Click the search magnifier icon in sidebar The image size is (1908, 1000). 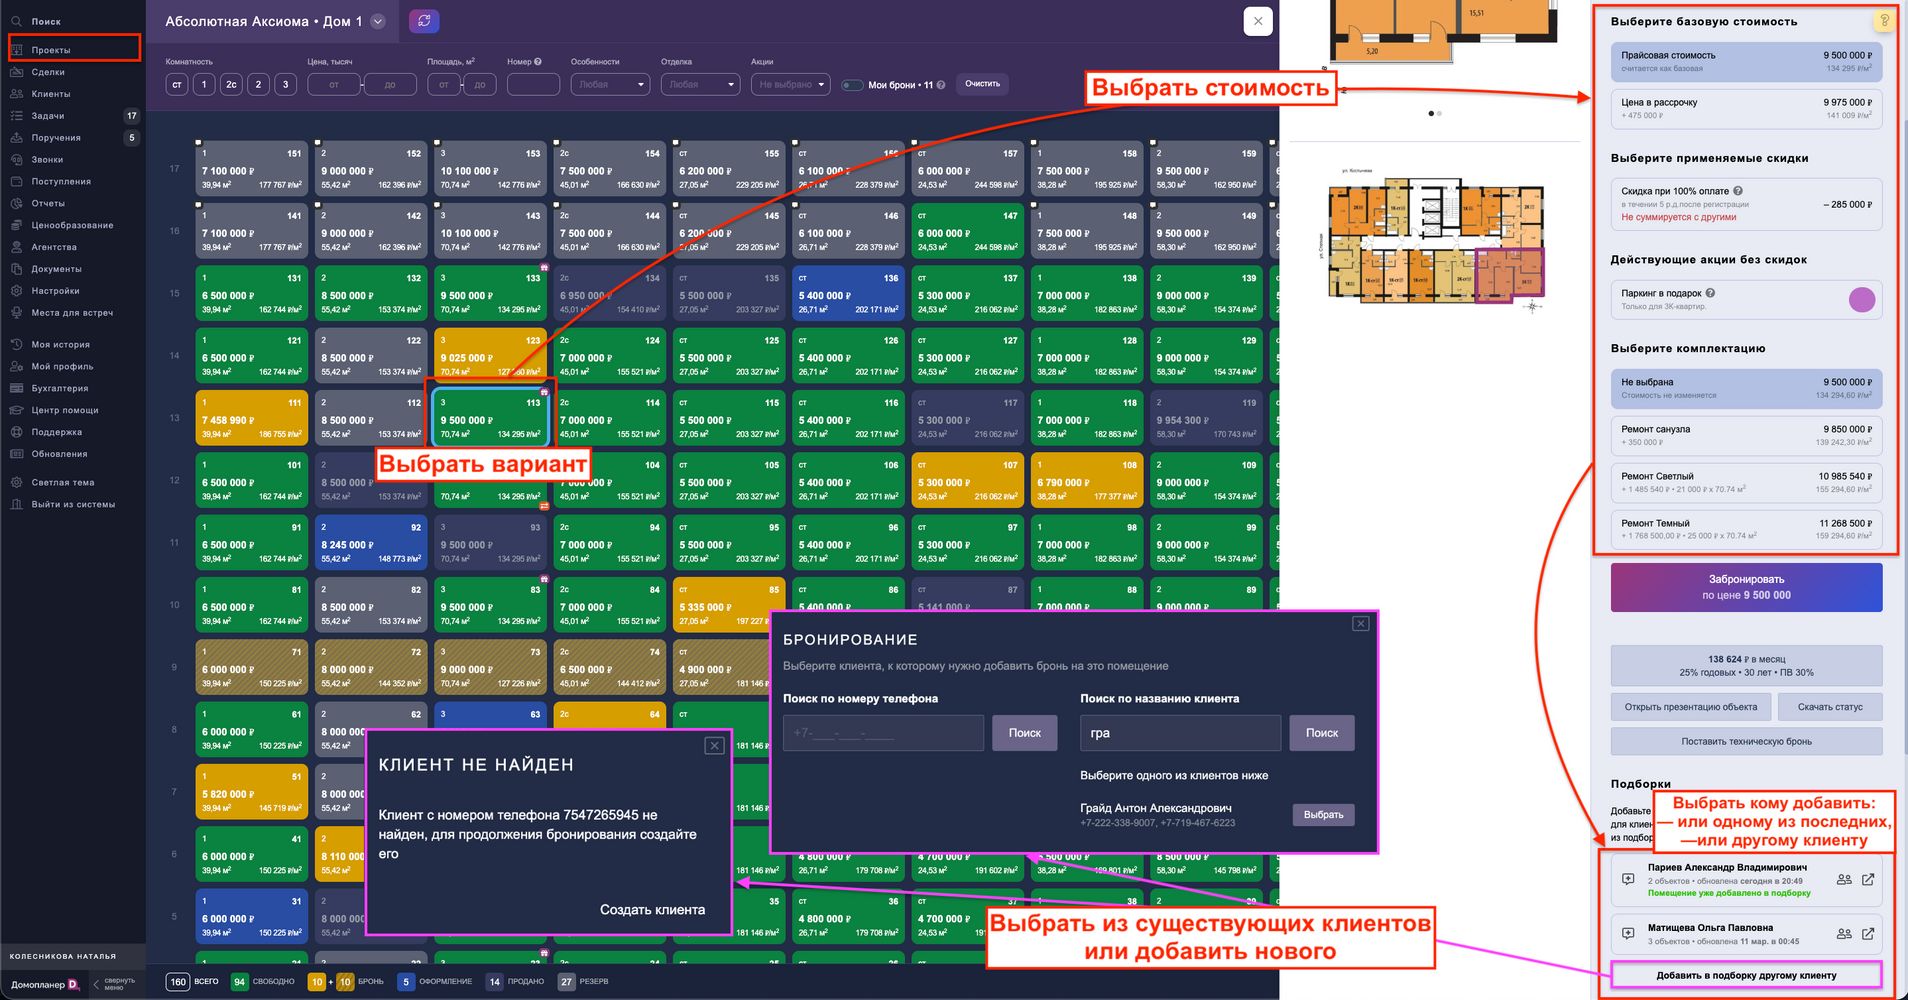click(x=17, y=21)
